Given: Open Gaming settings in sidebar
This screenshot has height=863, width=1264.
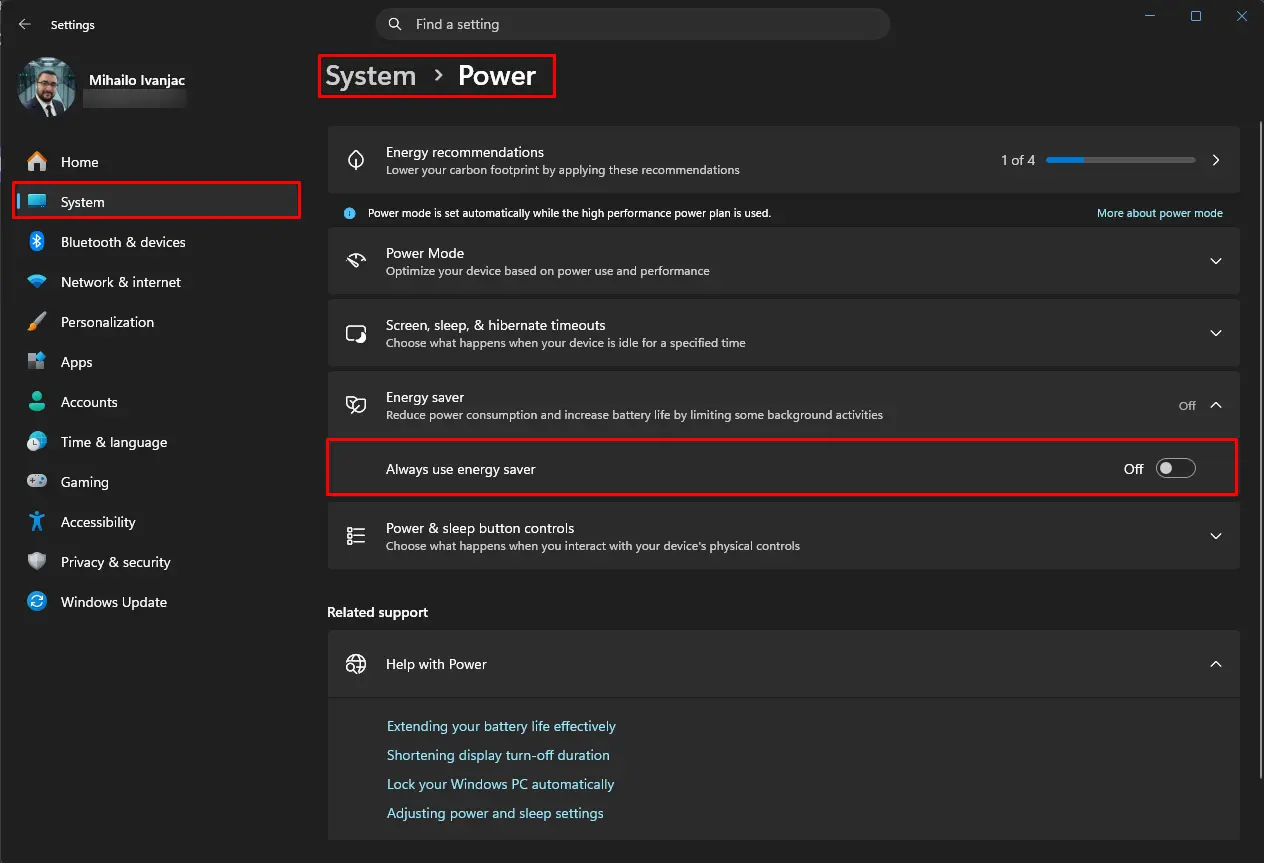Looking at the screenshot, I should coord(157,482).
